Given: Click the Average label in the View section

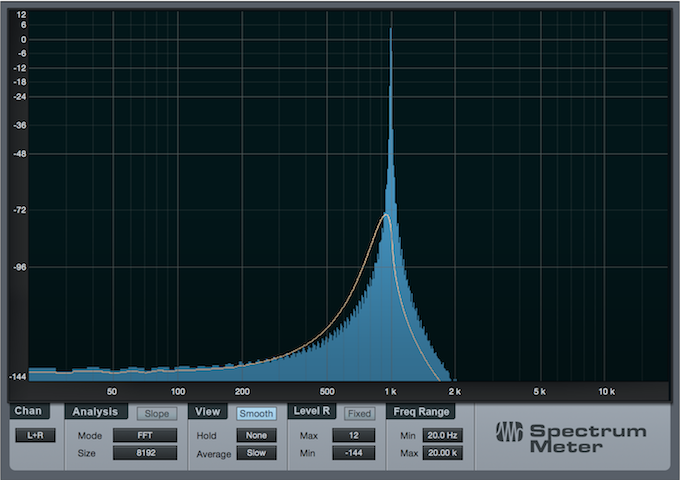Looking at the screenshot, I should tap(213, 454).
